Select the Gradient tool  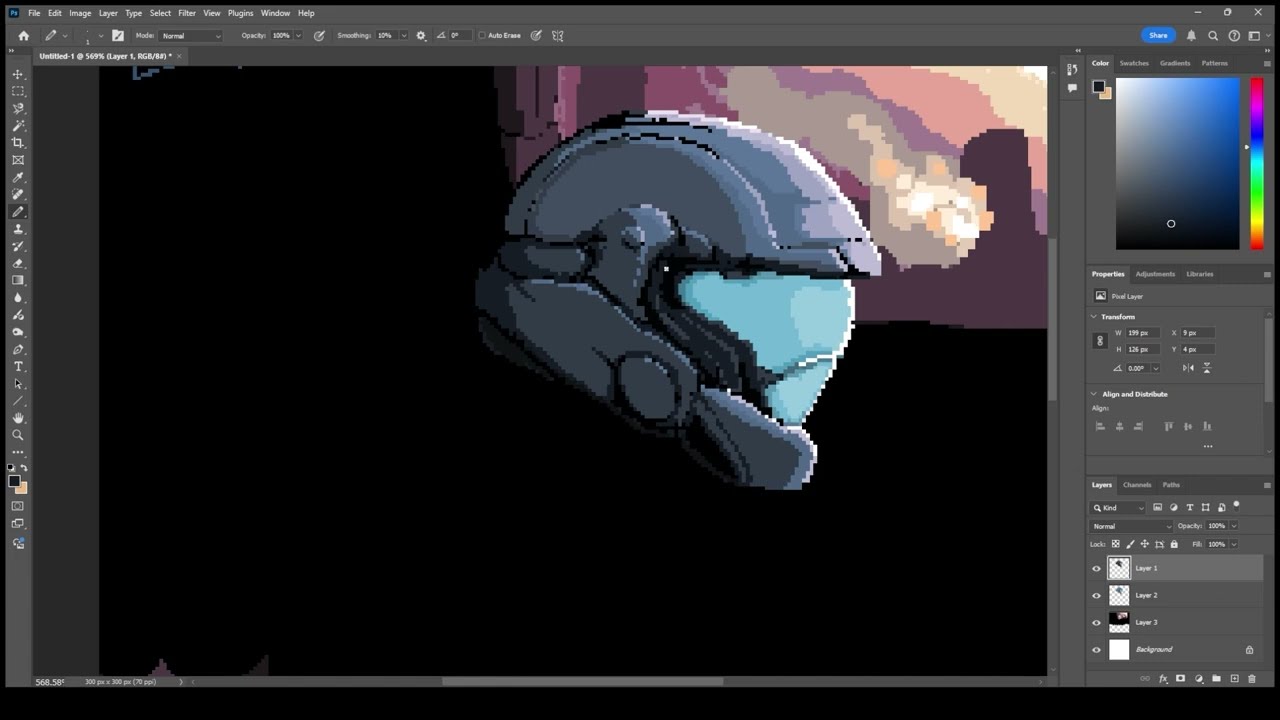18,280
